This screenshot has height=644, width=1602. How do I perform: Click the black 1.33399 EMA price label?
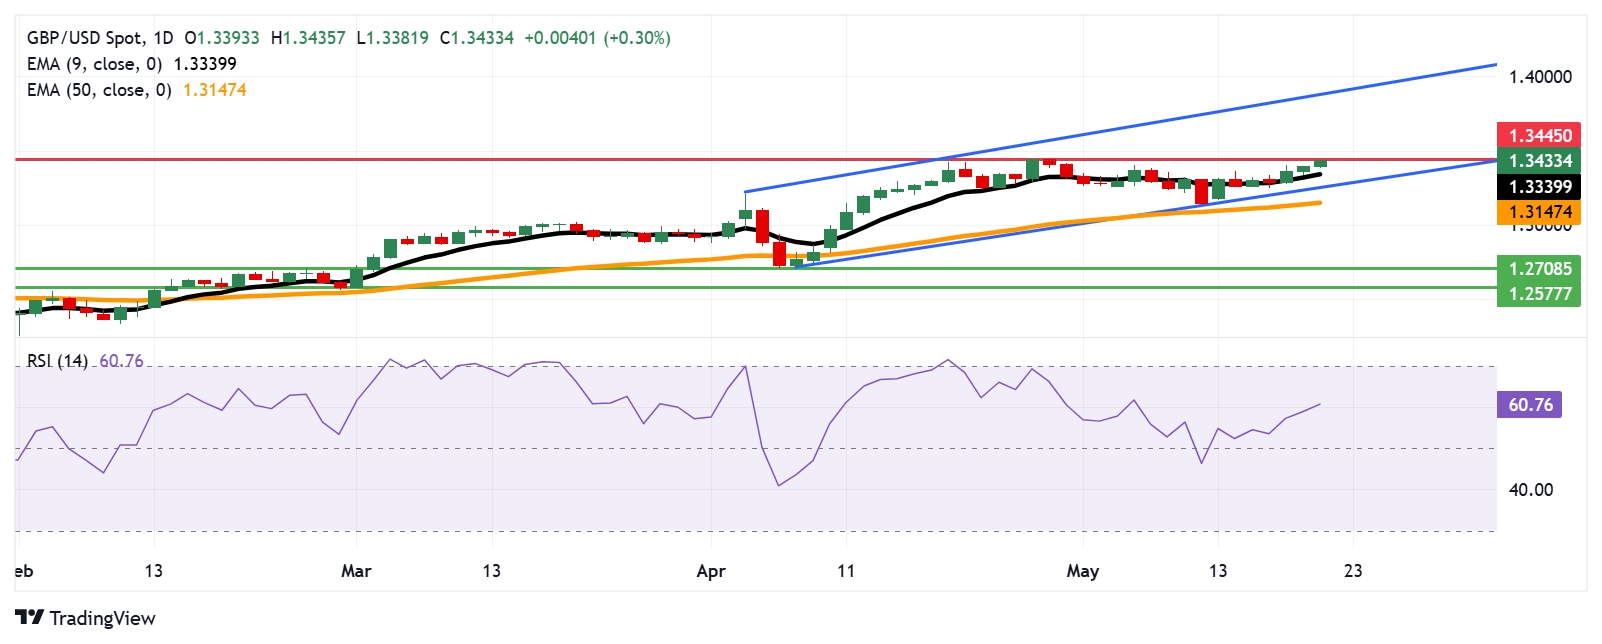(x=1539, y=187)
